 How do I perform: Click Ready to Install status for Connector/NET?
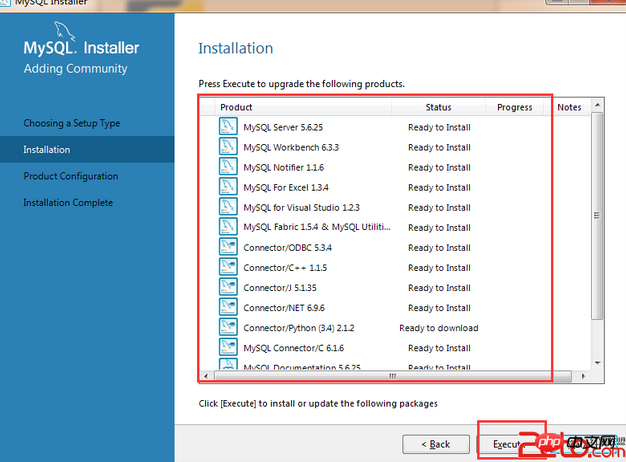tap(439, 308)
